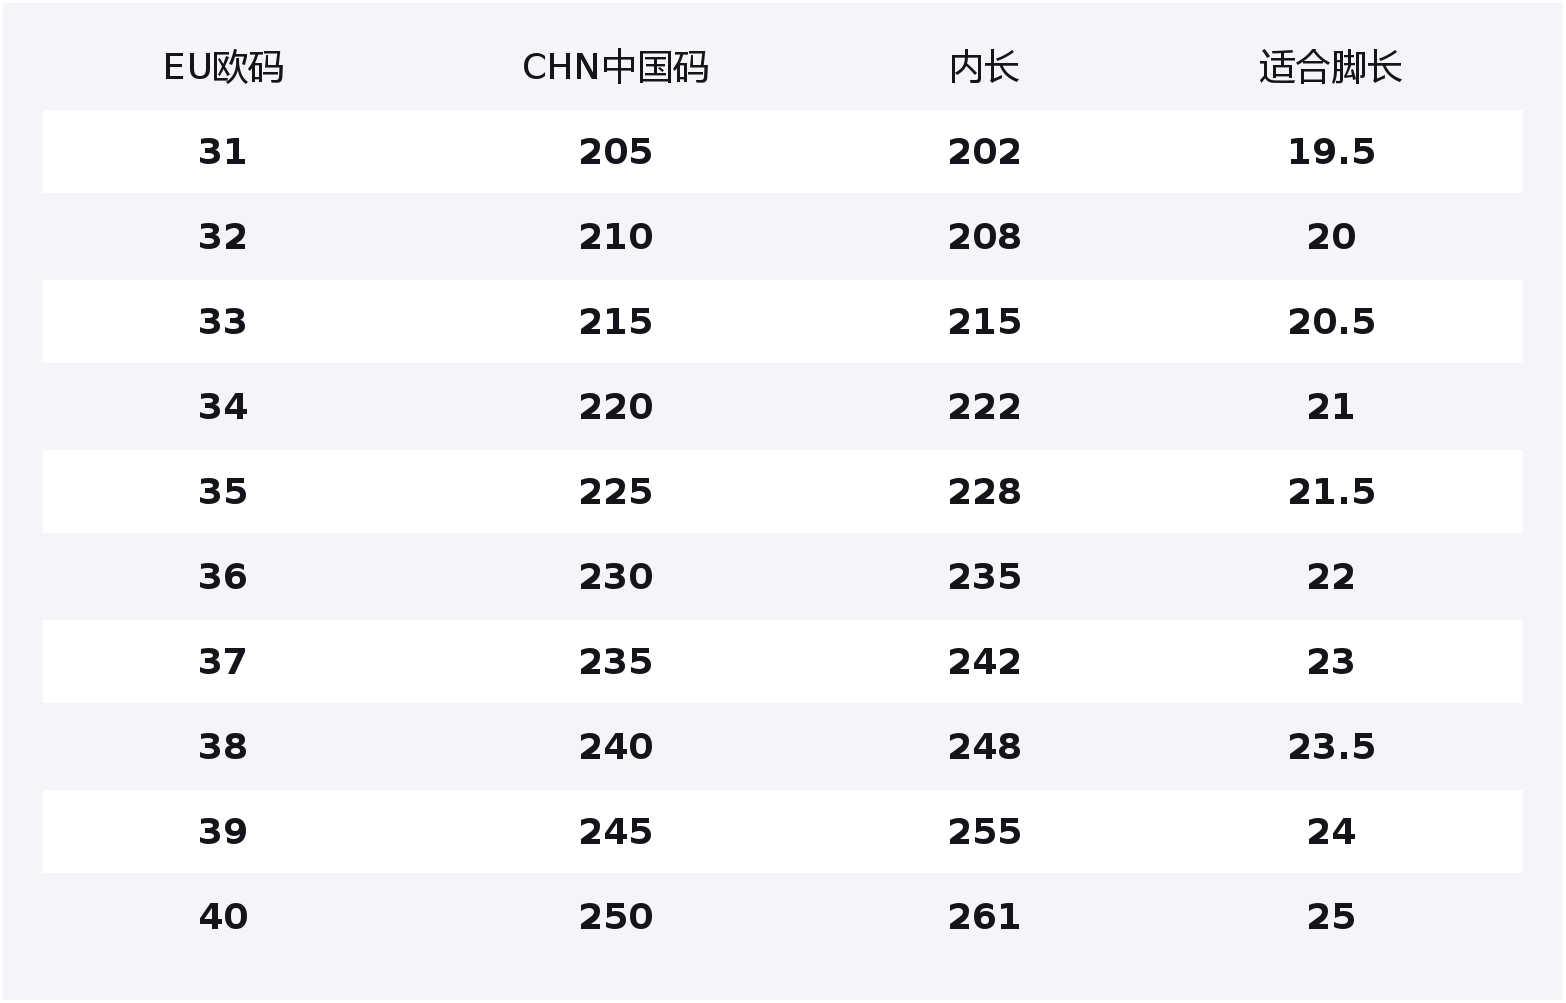Click inner length 255 cell
The image size is (1566, 1003).
(x=984, y=832)
